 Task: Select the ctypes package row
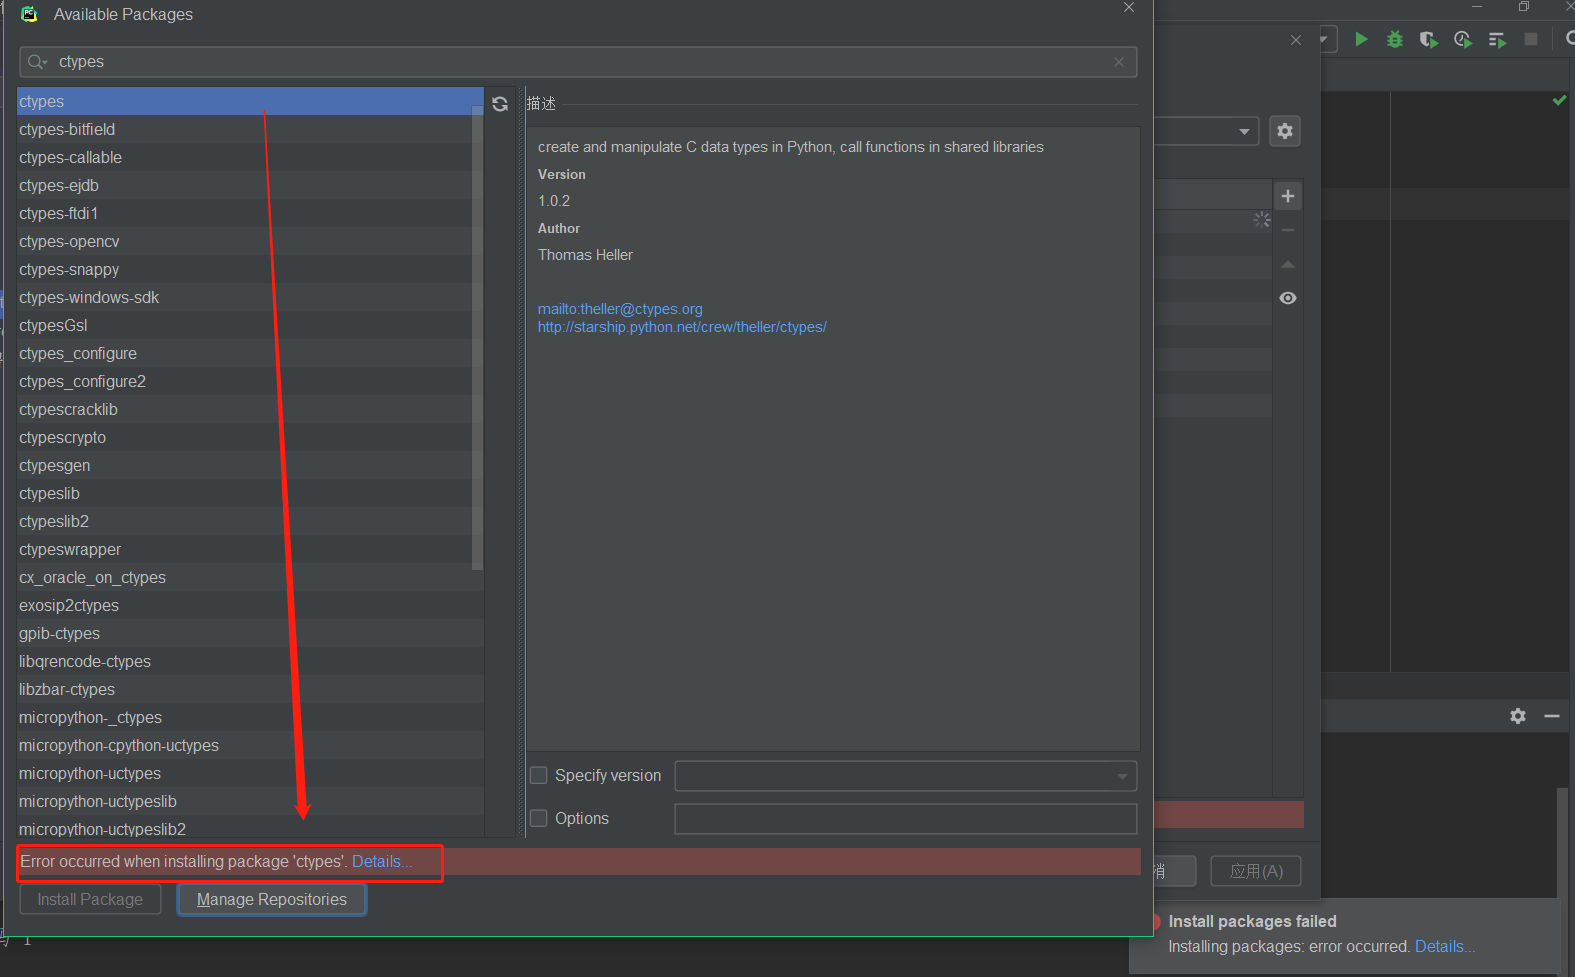[250, 101]
